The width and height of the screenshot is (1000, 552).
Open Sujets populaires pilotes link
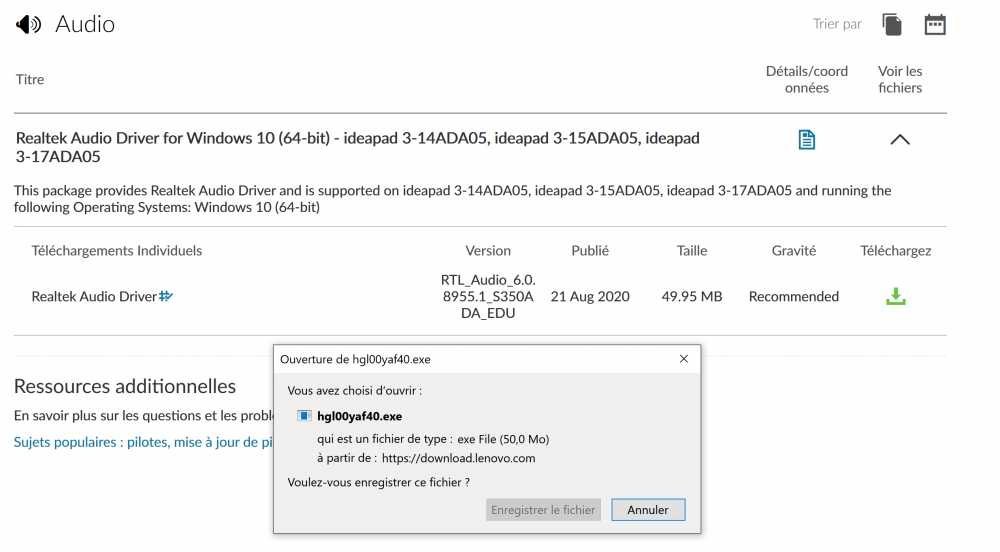[143, 442]
